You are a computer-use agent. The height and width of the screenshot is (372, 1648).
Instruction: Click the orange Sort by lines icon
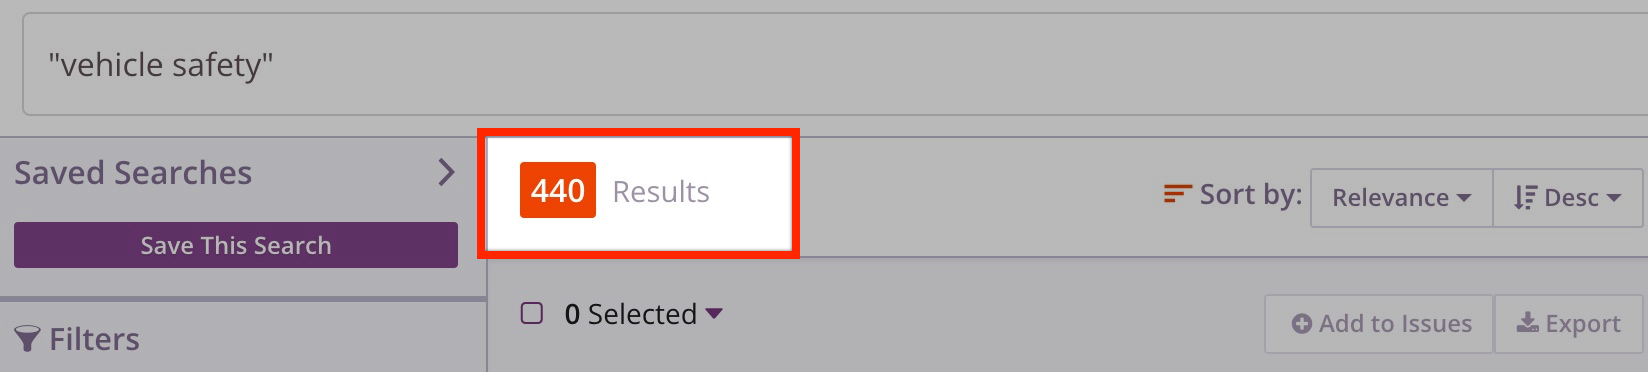(x=1178, y=194)
